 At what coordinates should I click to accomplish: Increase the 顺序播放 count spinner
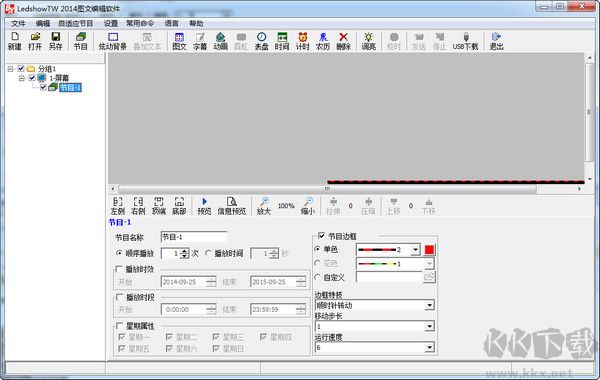pos(184,251)
